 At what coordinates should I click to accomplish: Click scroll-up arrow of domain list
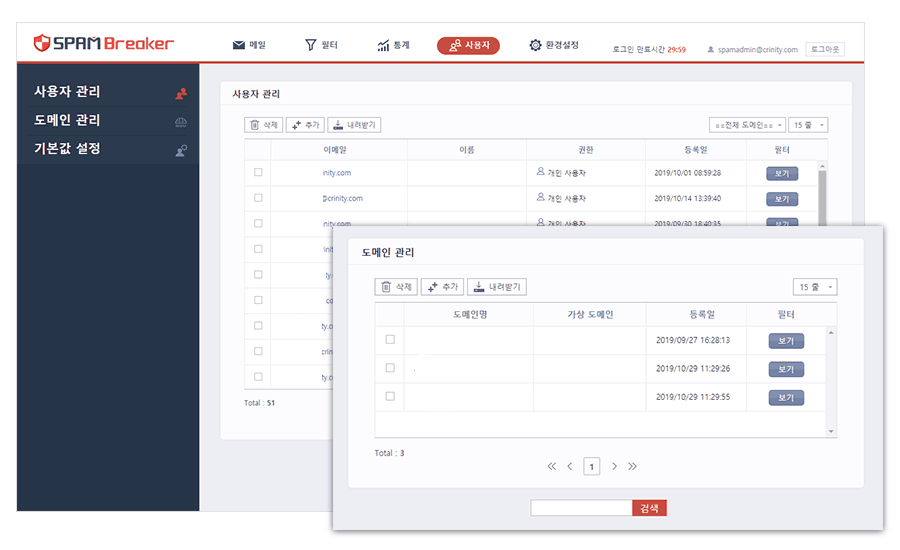pyautogui.click(x=831, y=333)
